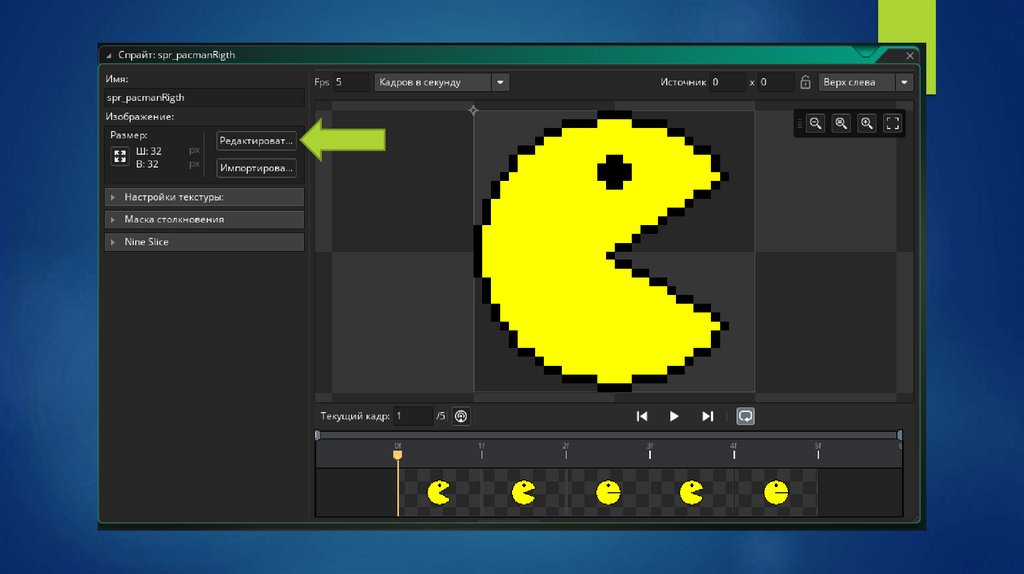Close the sprite editor window
1024x574 pixels.
[x=910, y=56]
